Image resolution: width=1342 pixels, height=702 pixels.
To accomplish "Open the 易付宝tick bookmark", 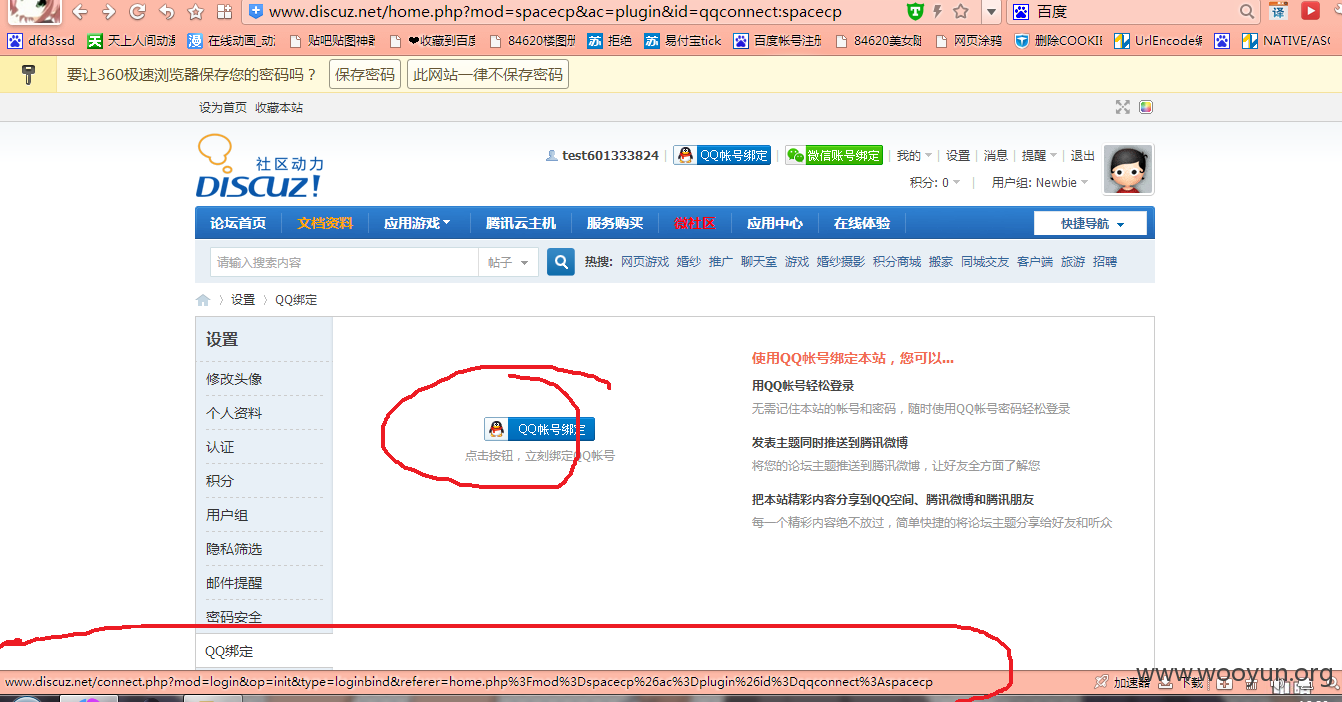I will point(683,41).
